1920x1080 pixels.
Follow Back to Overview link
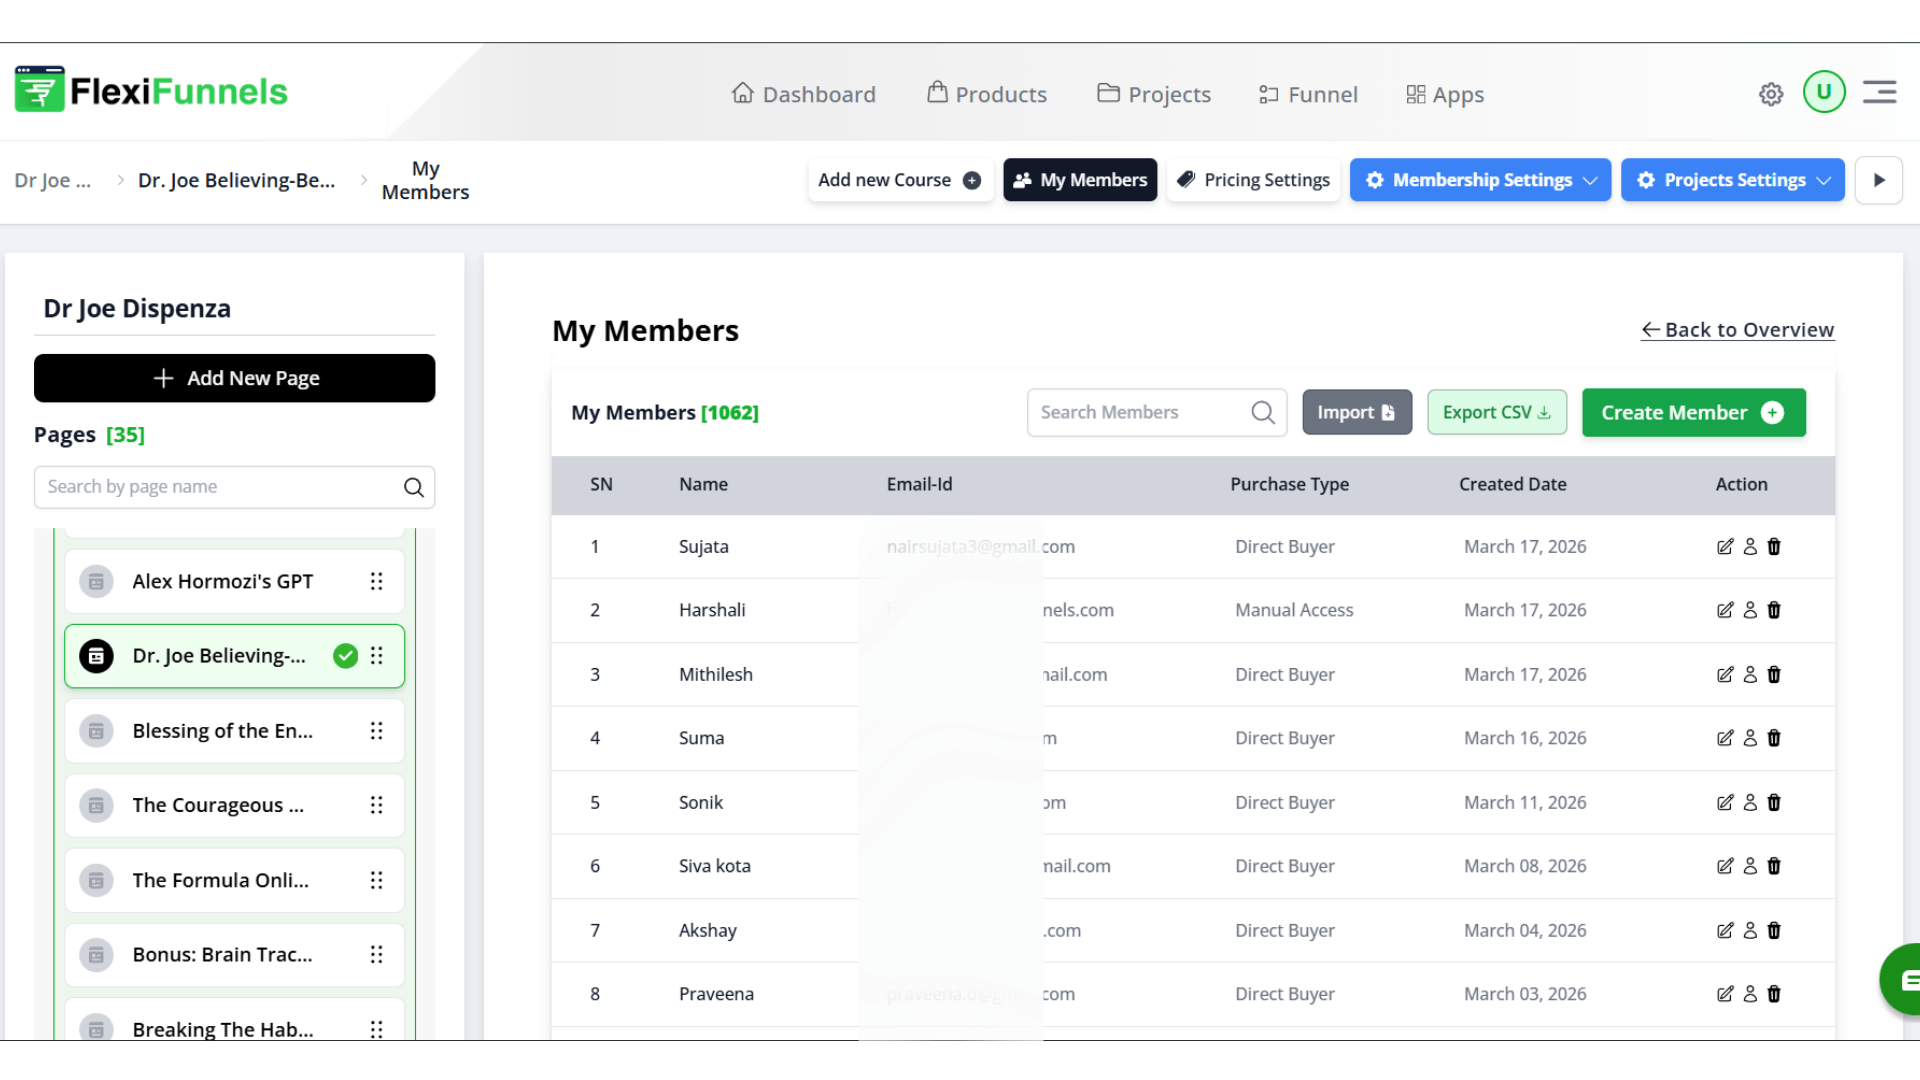point(1737,330)
